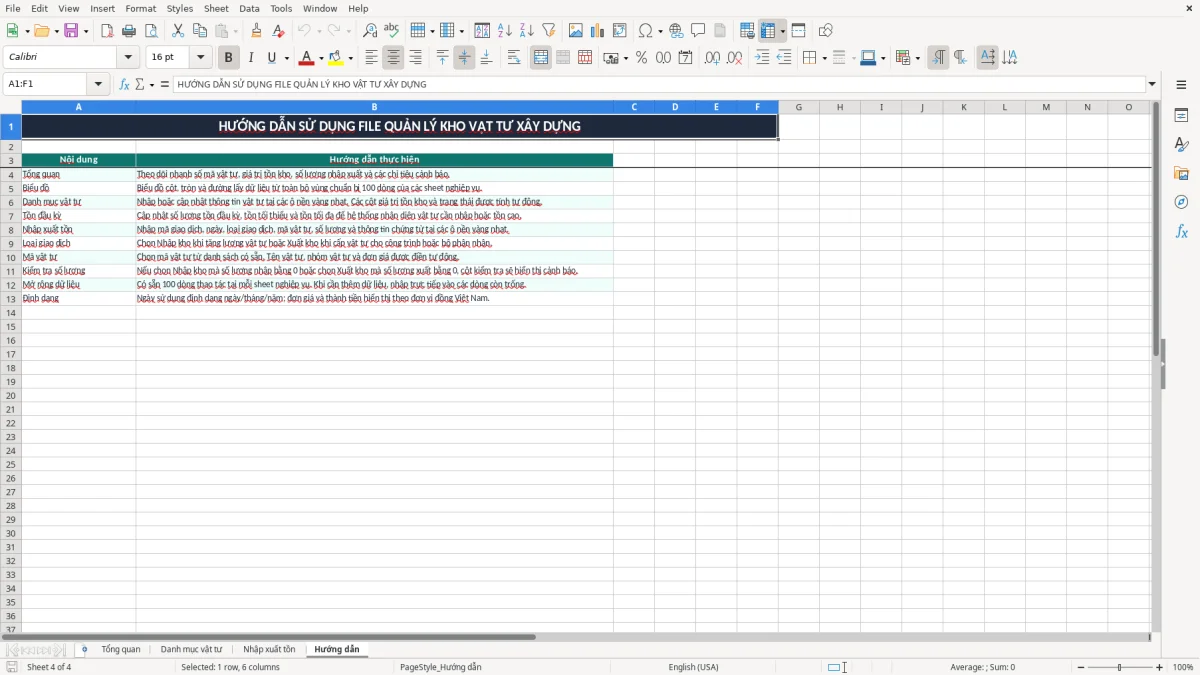Select the Clone Formatting paintbrush
This screenshot has width=1200, height=675.
click(256, 31)
